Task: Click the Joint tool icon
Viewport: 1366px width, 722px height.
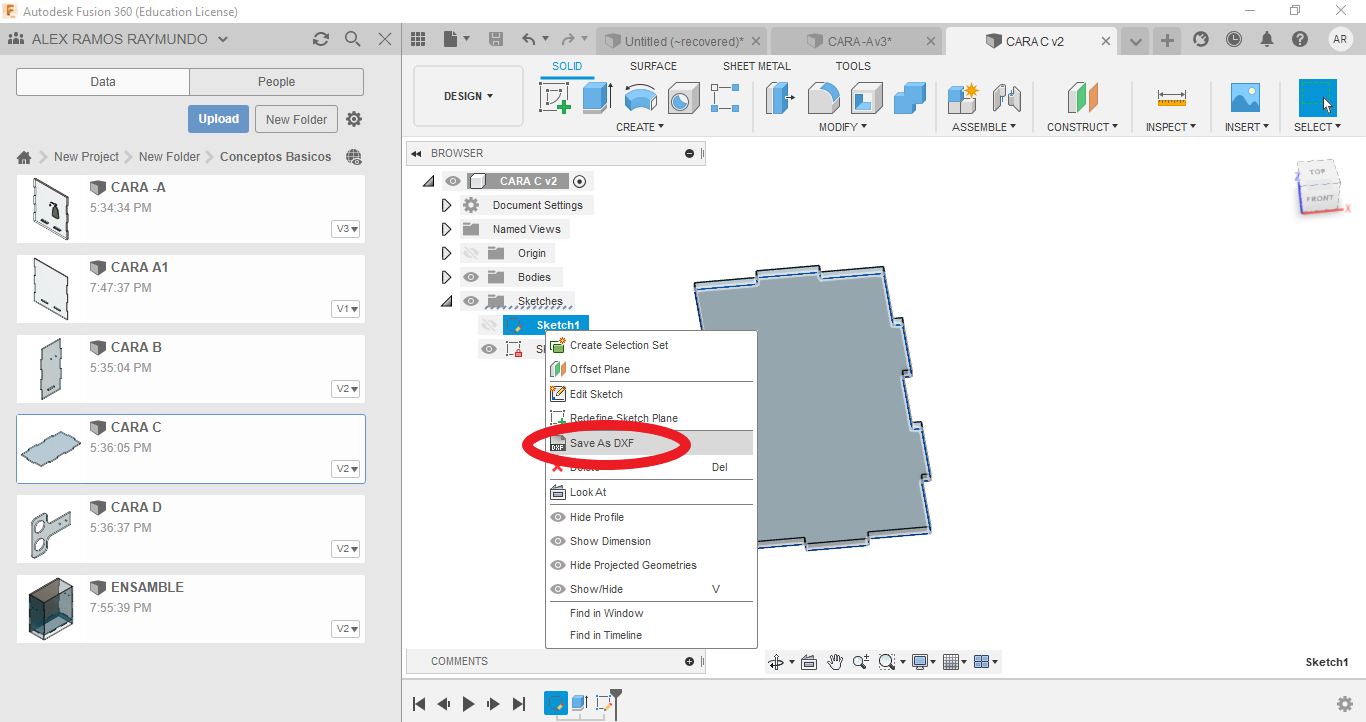Action: point(1006,98)
